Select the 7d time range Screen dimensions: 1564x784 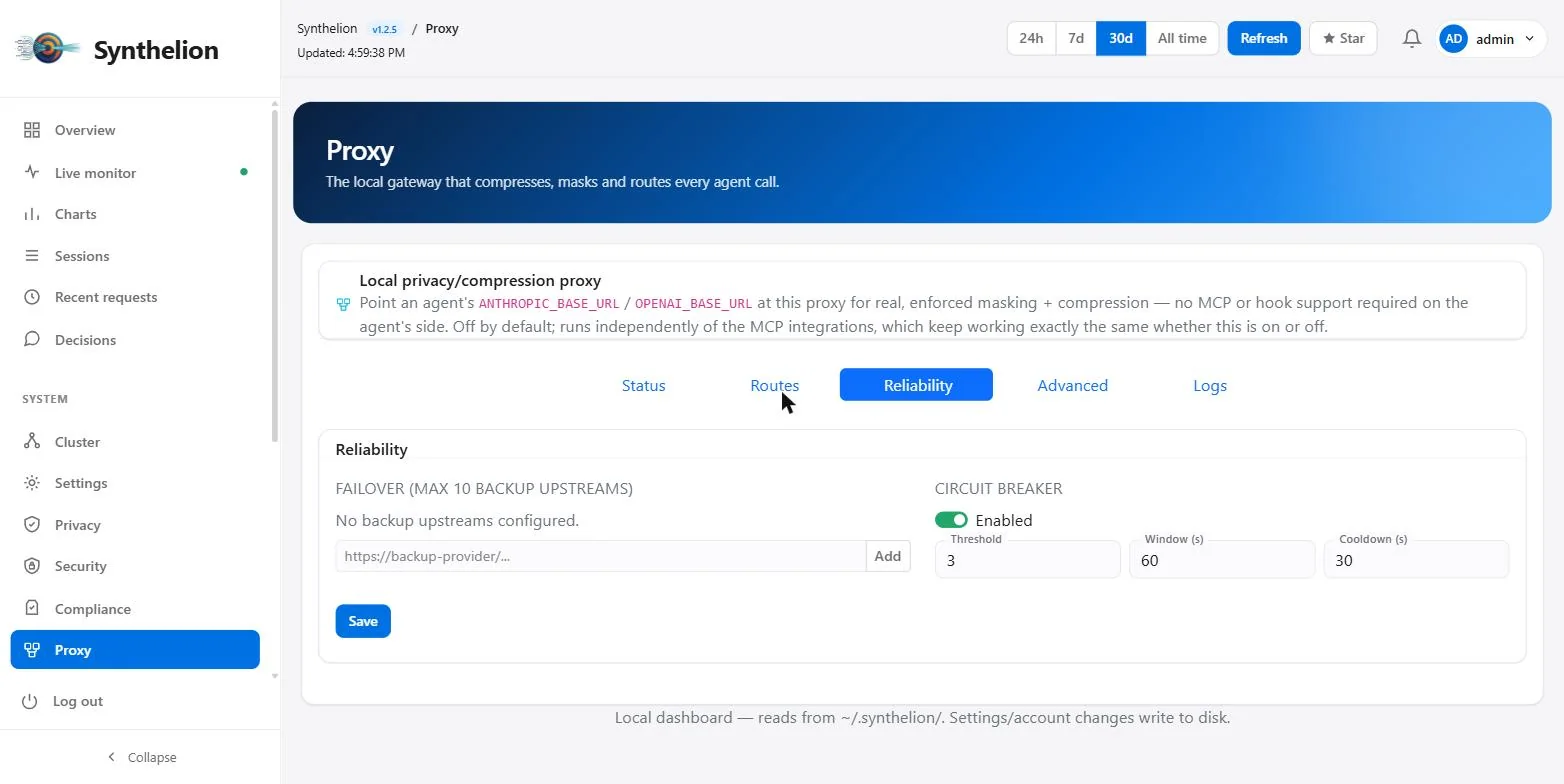pos(1076,38)
